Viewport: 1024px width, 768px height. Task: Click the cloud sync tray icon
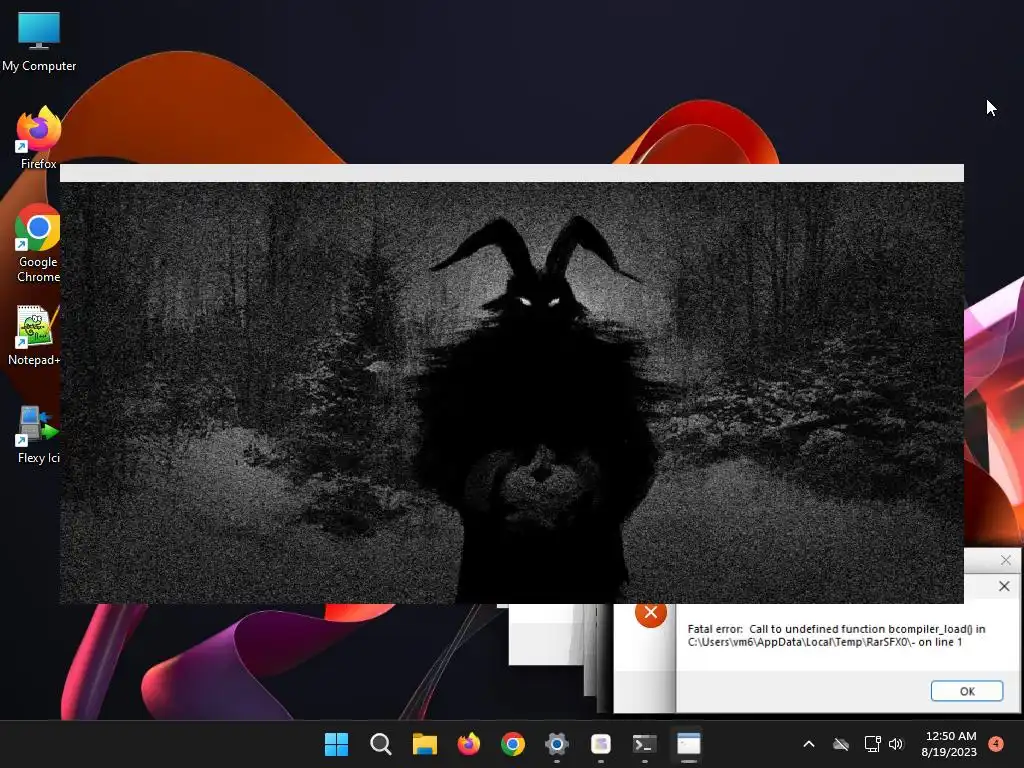click(841, 744)
